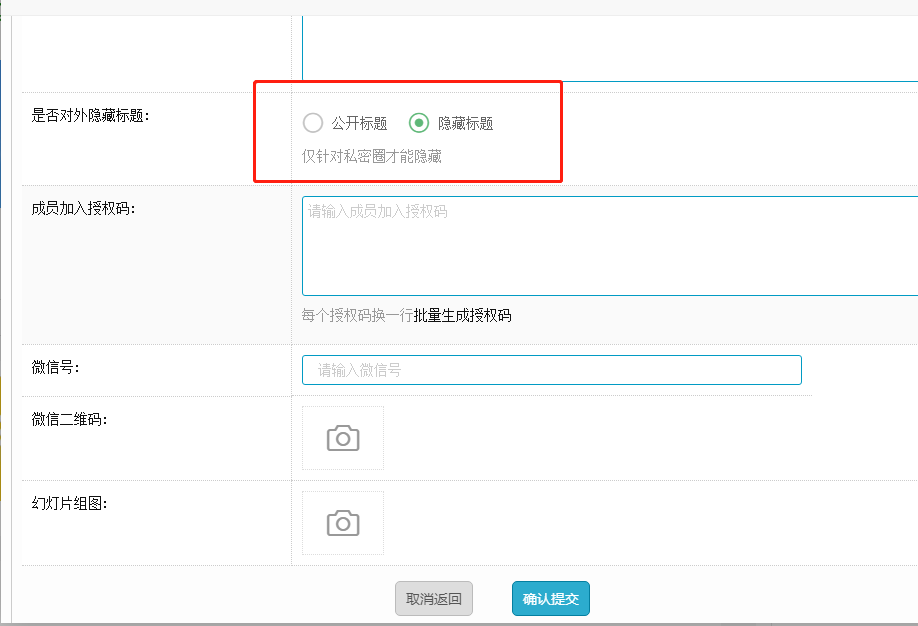
Task: Click the 每个授权码换一行 helper text
Action: point(357,316)
